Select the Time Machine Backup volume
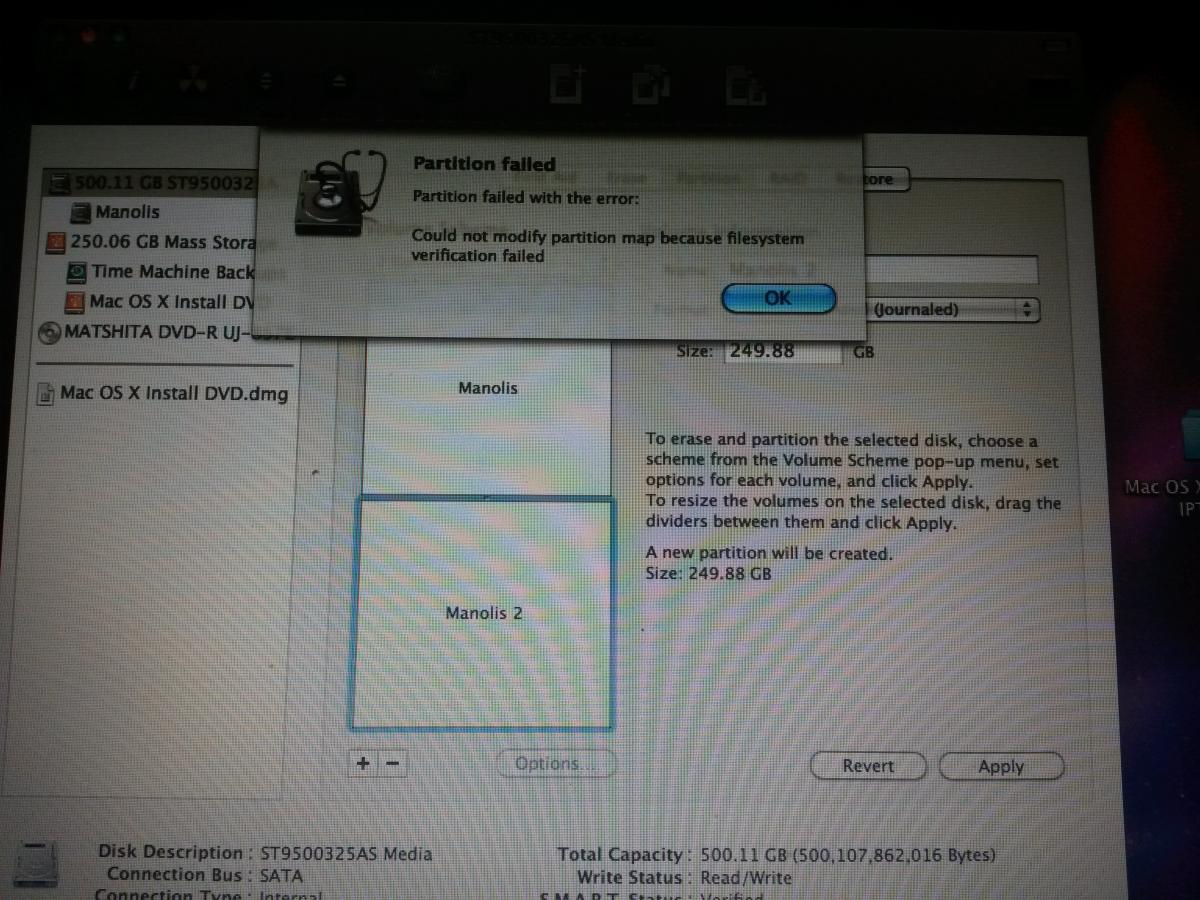Screen dimensions: 1200x900 161,271
